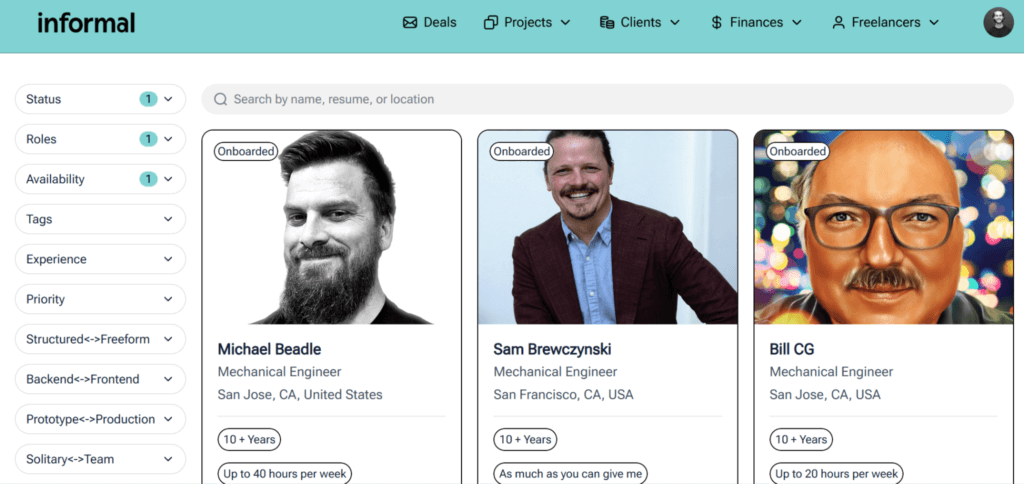Open Sam Brewczynski's profile name link
Screen dimensions: 1024x484
pyautogui.click(x=552, y=349)
